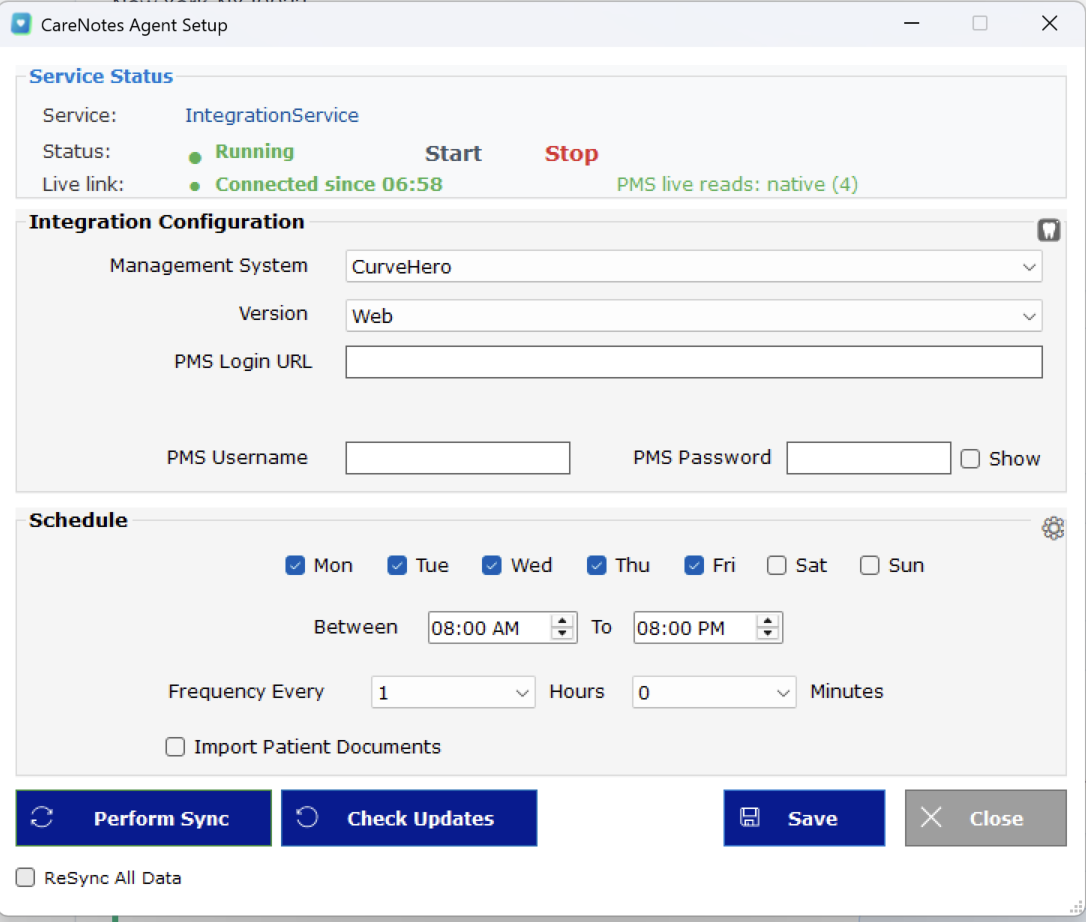Focus the PMS Password field
Screen dimensions: 1086x922
(869, 458)
